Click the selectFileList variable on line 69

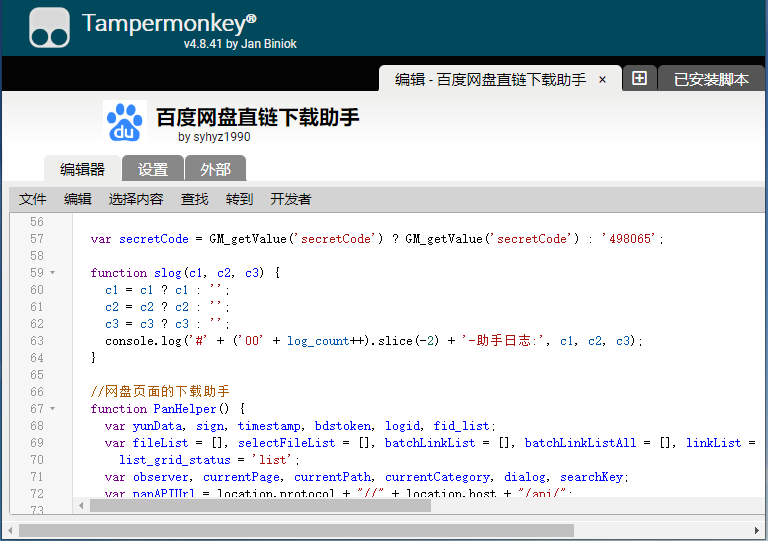click(287, 443)
